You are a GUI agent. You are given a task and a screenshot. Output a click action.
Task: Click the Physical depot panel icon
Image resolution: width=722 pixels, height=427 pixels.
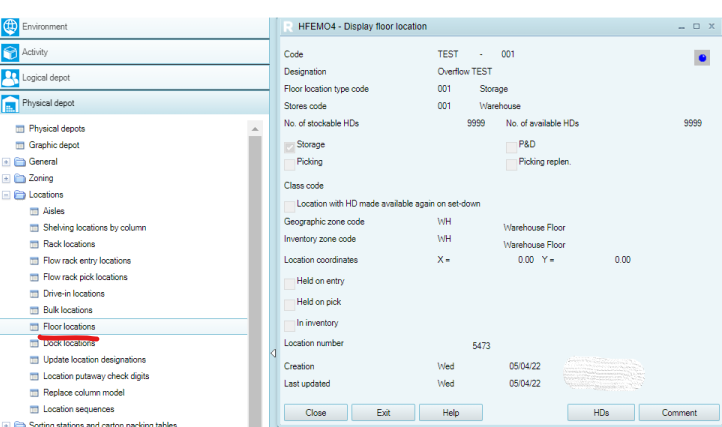(11, 103)
